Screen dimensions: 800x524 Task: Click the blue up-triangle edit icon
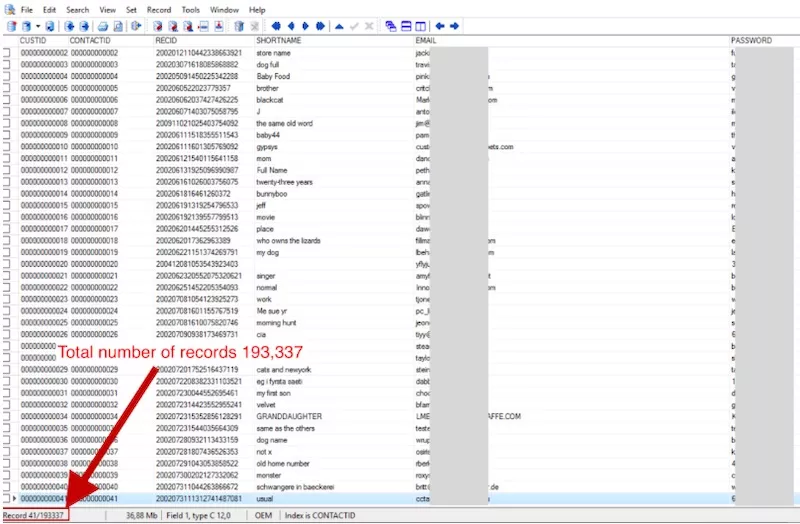pyautogui.click(x=339, y=27)
